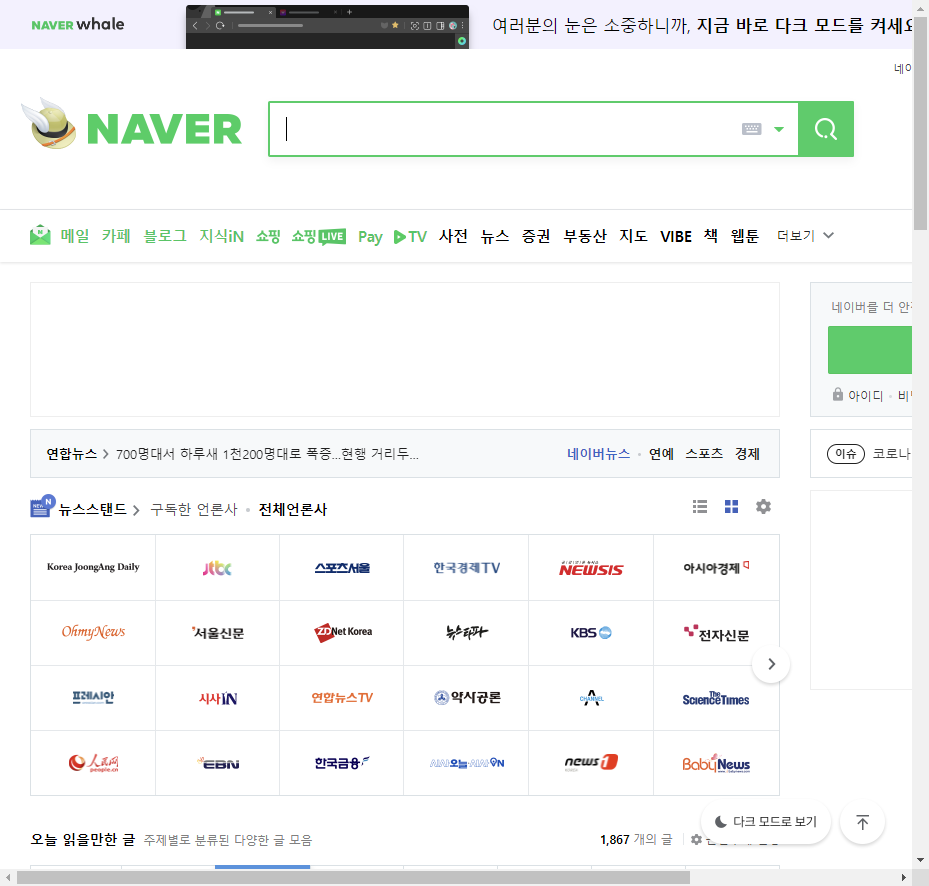Open Naver Pay menu item

(x=370, y=237)
